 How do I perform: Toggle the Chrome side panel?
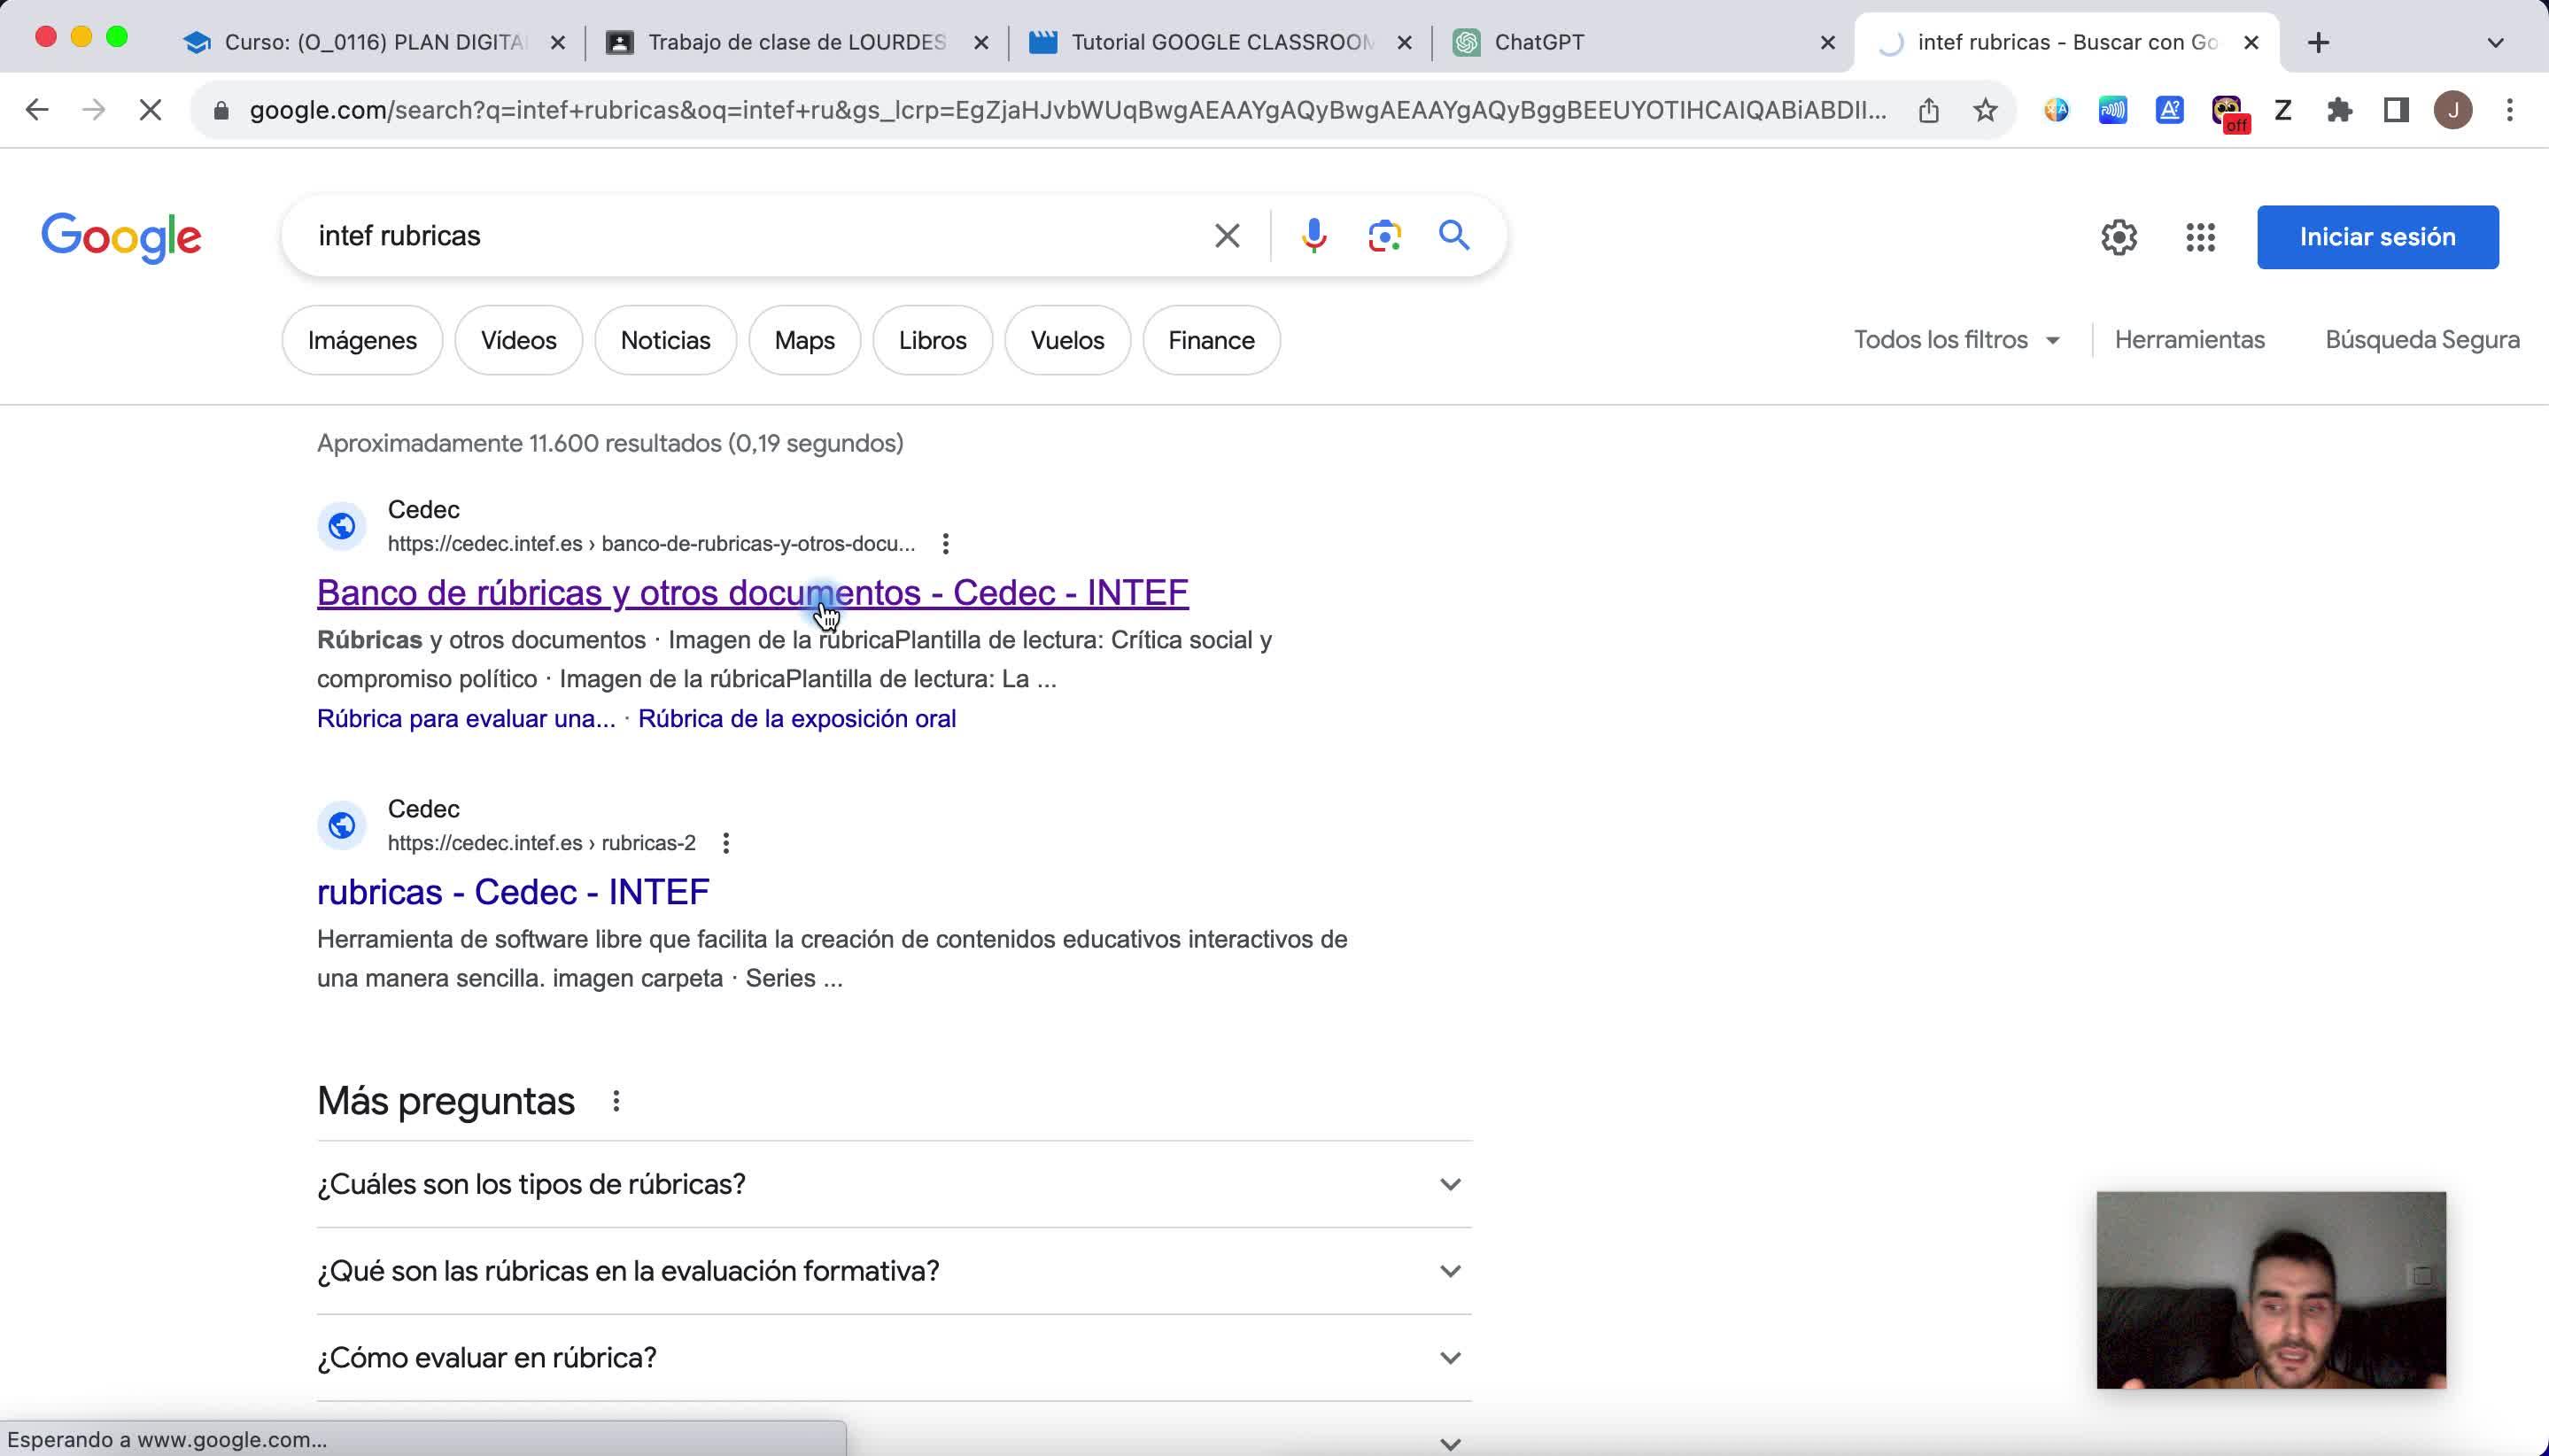click(2396, 110)
